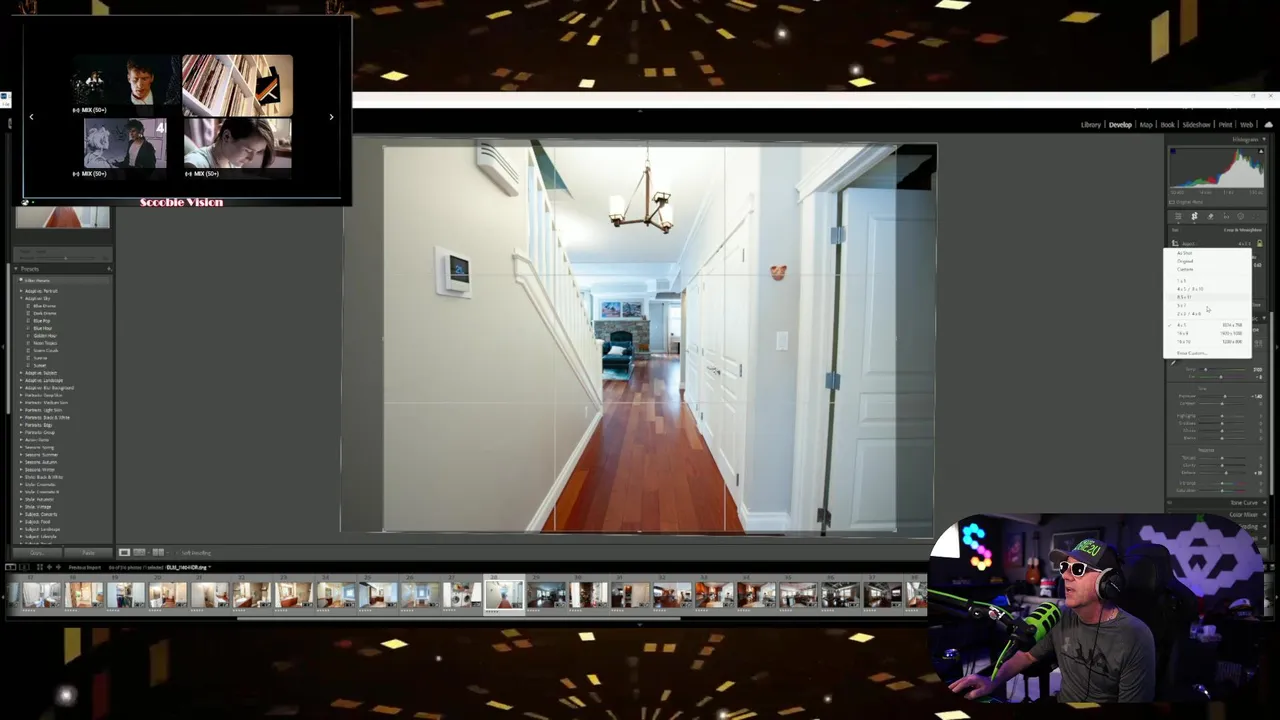Screen dimensions: 1280x720
Task: Select filmstrip thumbnail number 24
Action: tap(336, 595)
